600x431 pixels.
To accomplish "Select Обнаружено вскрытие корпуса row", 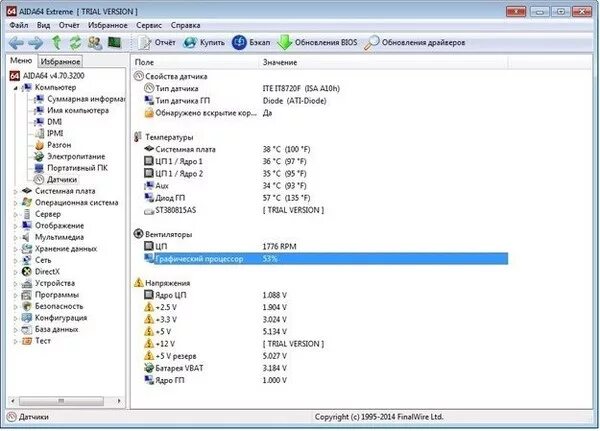I will pyautogui.click(x=326, y=113).
